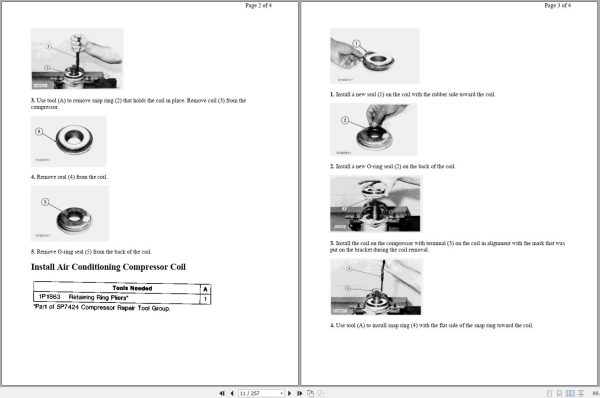Screen dimensions: 600x398
Task: Click the 'Page 3 of 4' label
Action: [x=558, y=5]
